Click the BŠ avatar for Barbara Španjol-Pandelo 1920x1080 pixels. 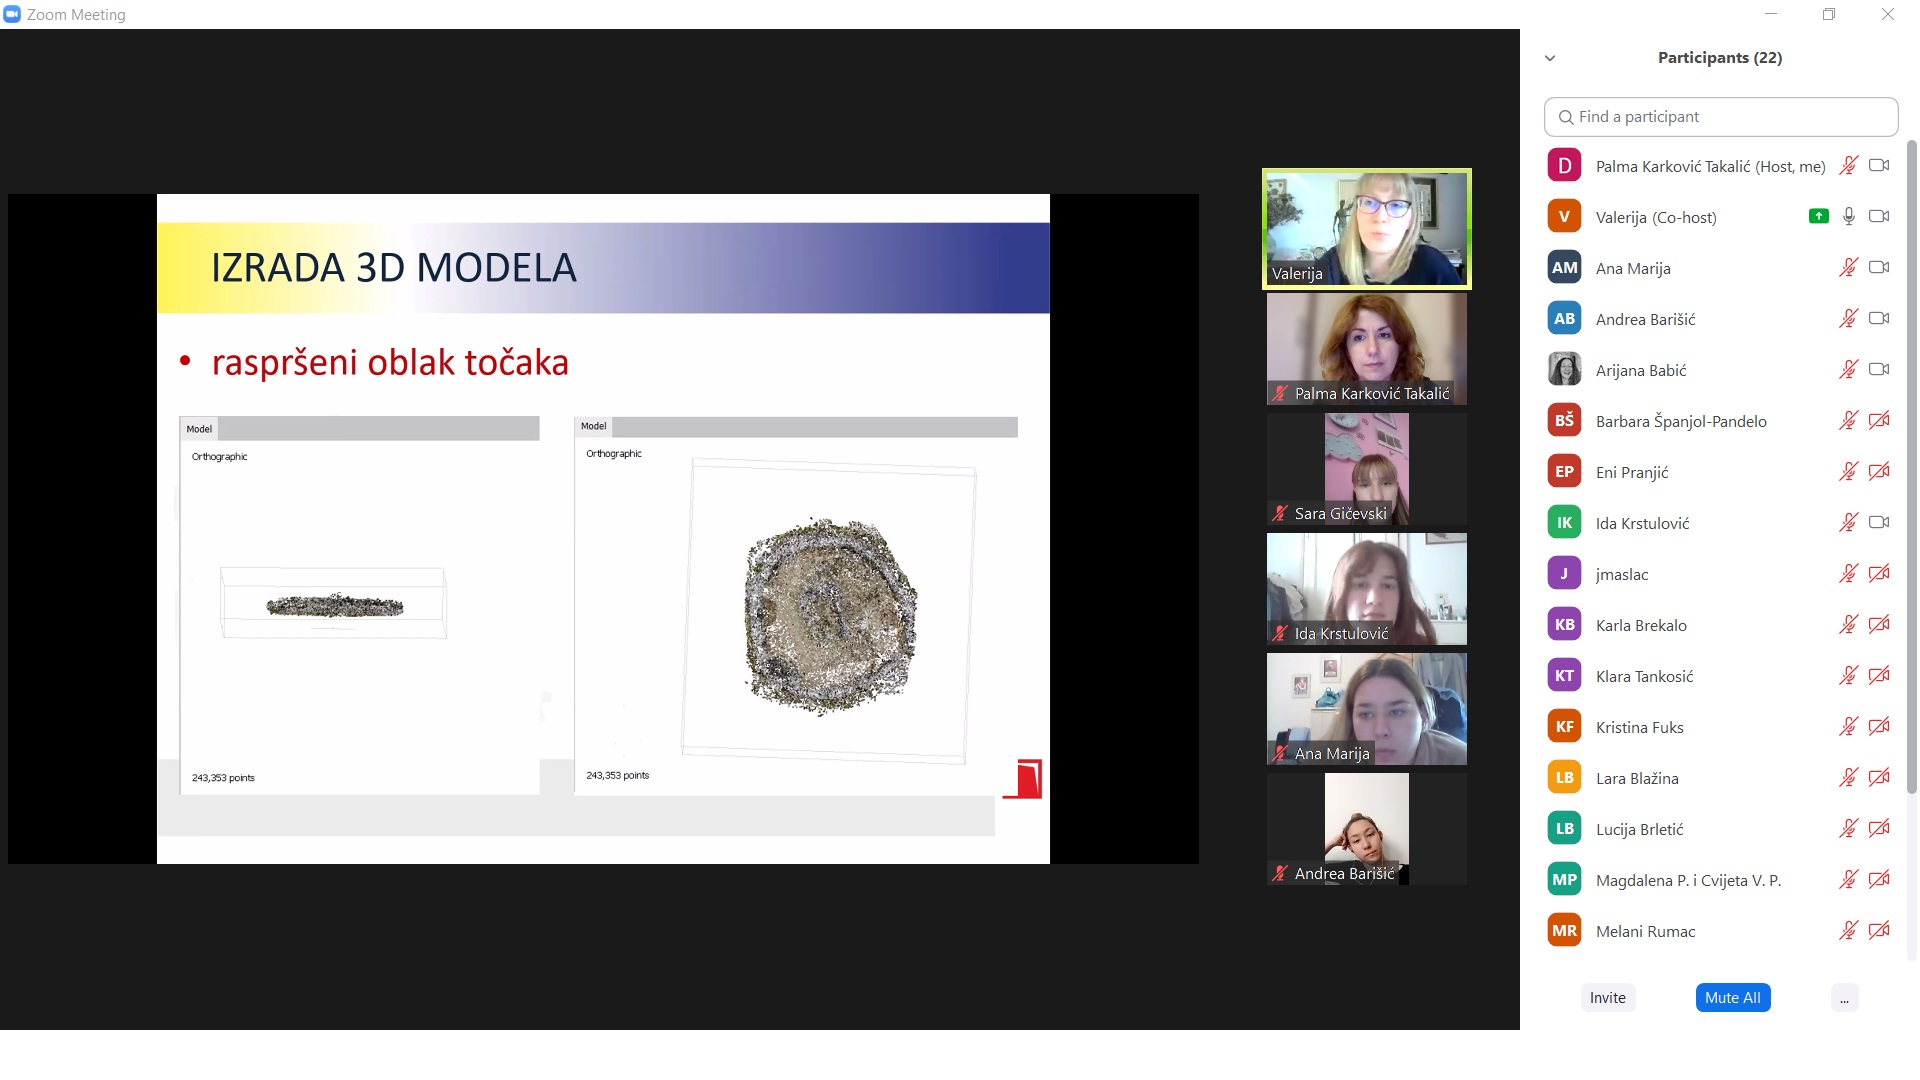[1564, 420]
